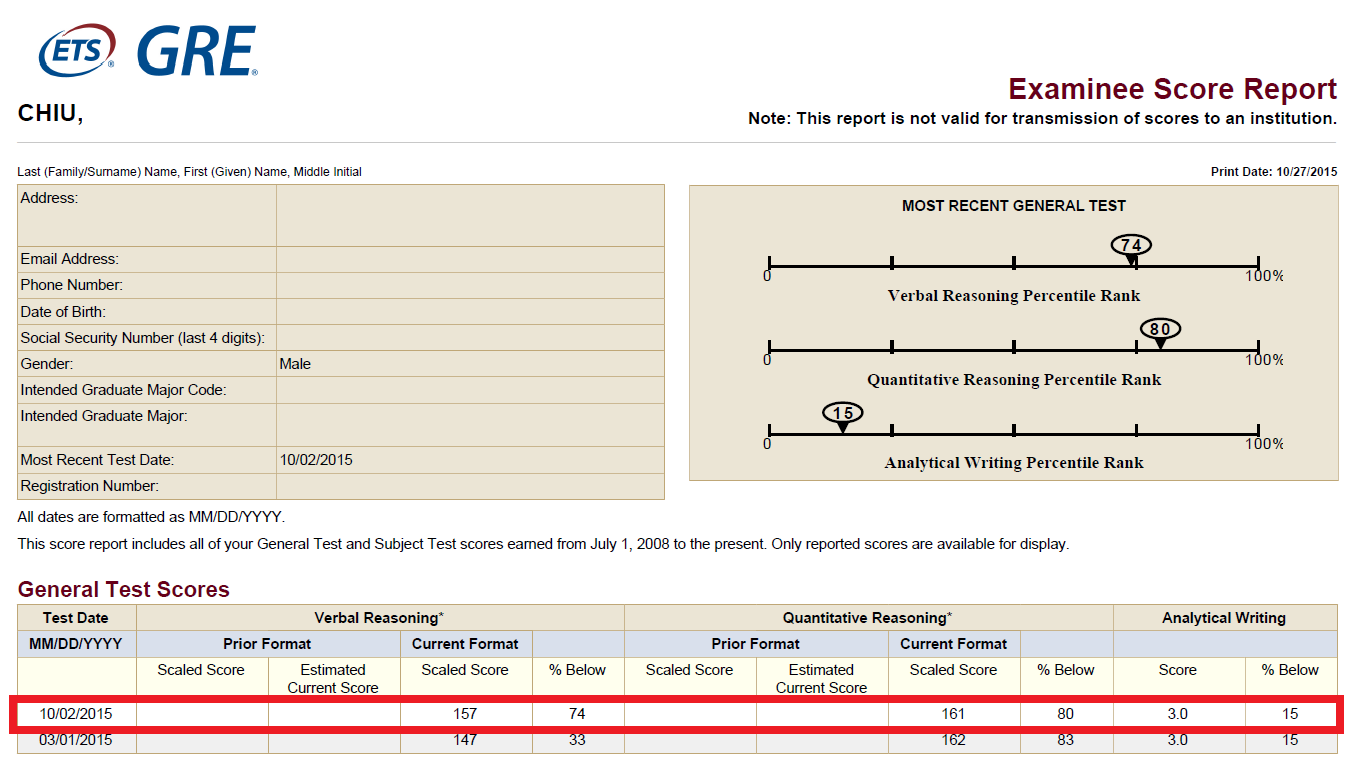This screenshot has width=1353, height=759.
Task: Click the Quantitative Reasoning Percentile Rank caption
Action: click(x=1014, y=380)
